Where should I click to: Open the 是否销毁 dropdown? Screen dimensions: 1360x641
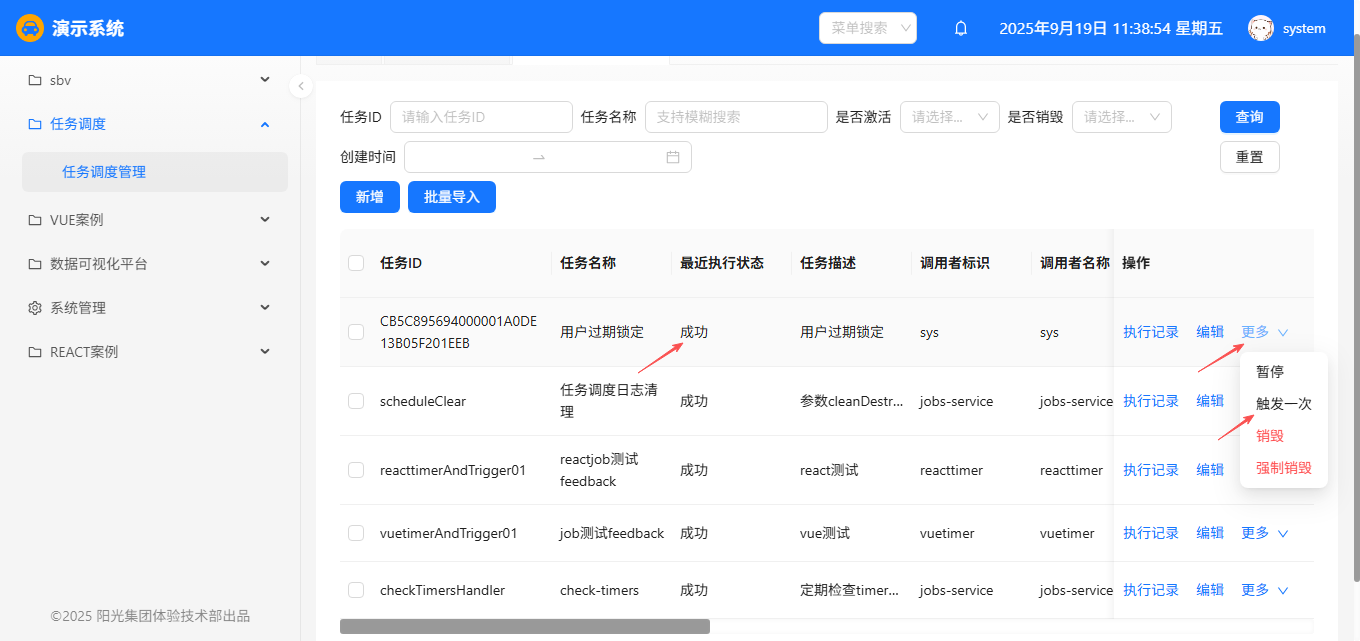pos(1121,117)
